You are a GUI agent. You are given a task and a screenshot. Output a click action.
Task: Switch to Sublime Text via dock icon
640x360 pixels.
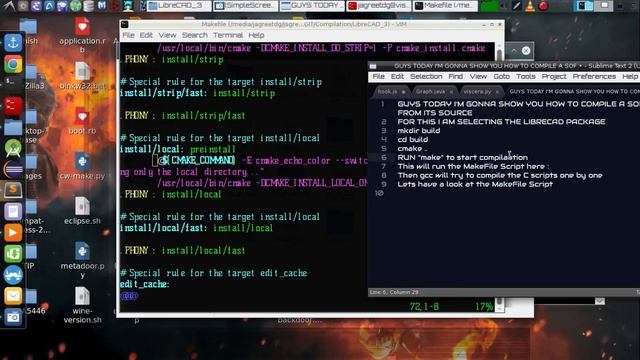coord(13,190)
